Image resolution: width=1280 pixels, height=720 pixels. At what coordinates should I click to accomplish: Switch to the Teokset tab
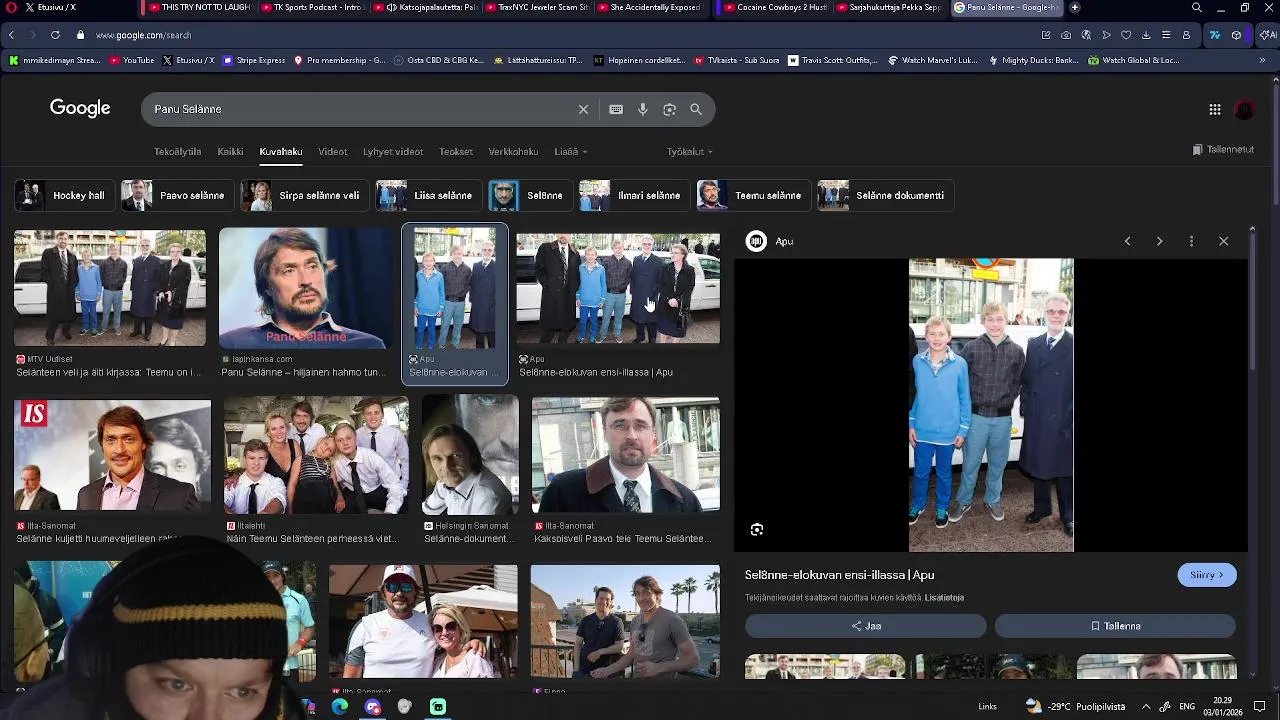click(x=456, y=152)
